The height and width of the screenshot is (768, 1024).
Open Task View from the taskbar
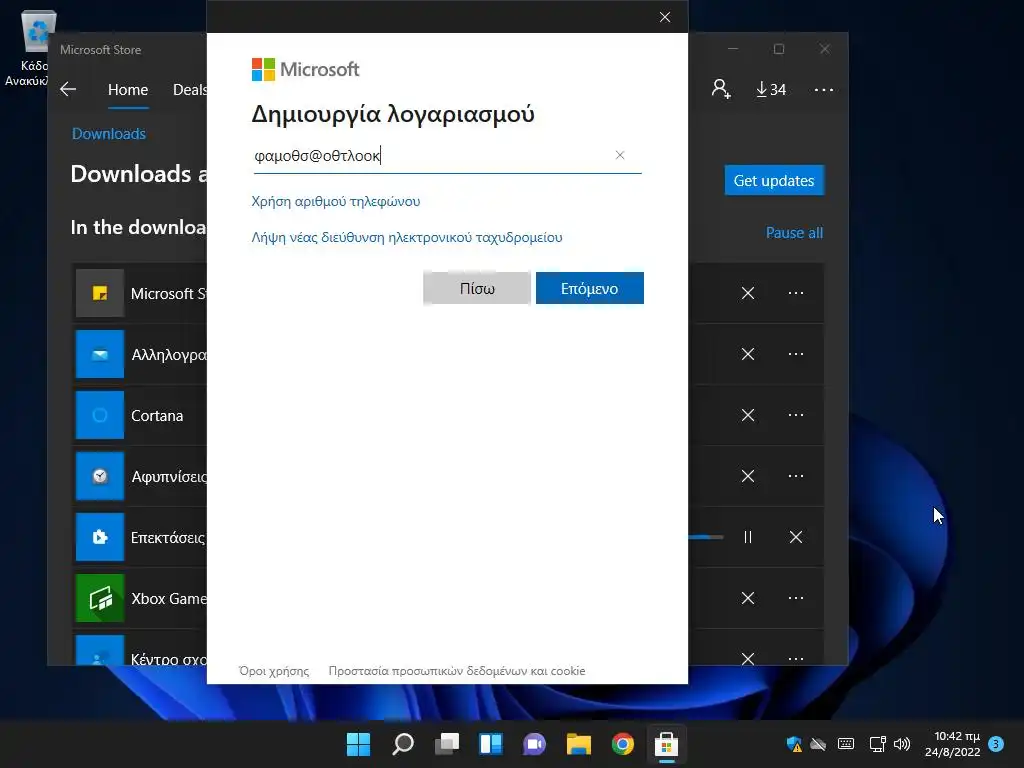point(447,744)
